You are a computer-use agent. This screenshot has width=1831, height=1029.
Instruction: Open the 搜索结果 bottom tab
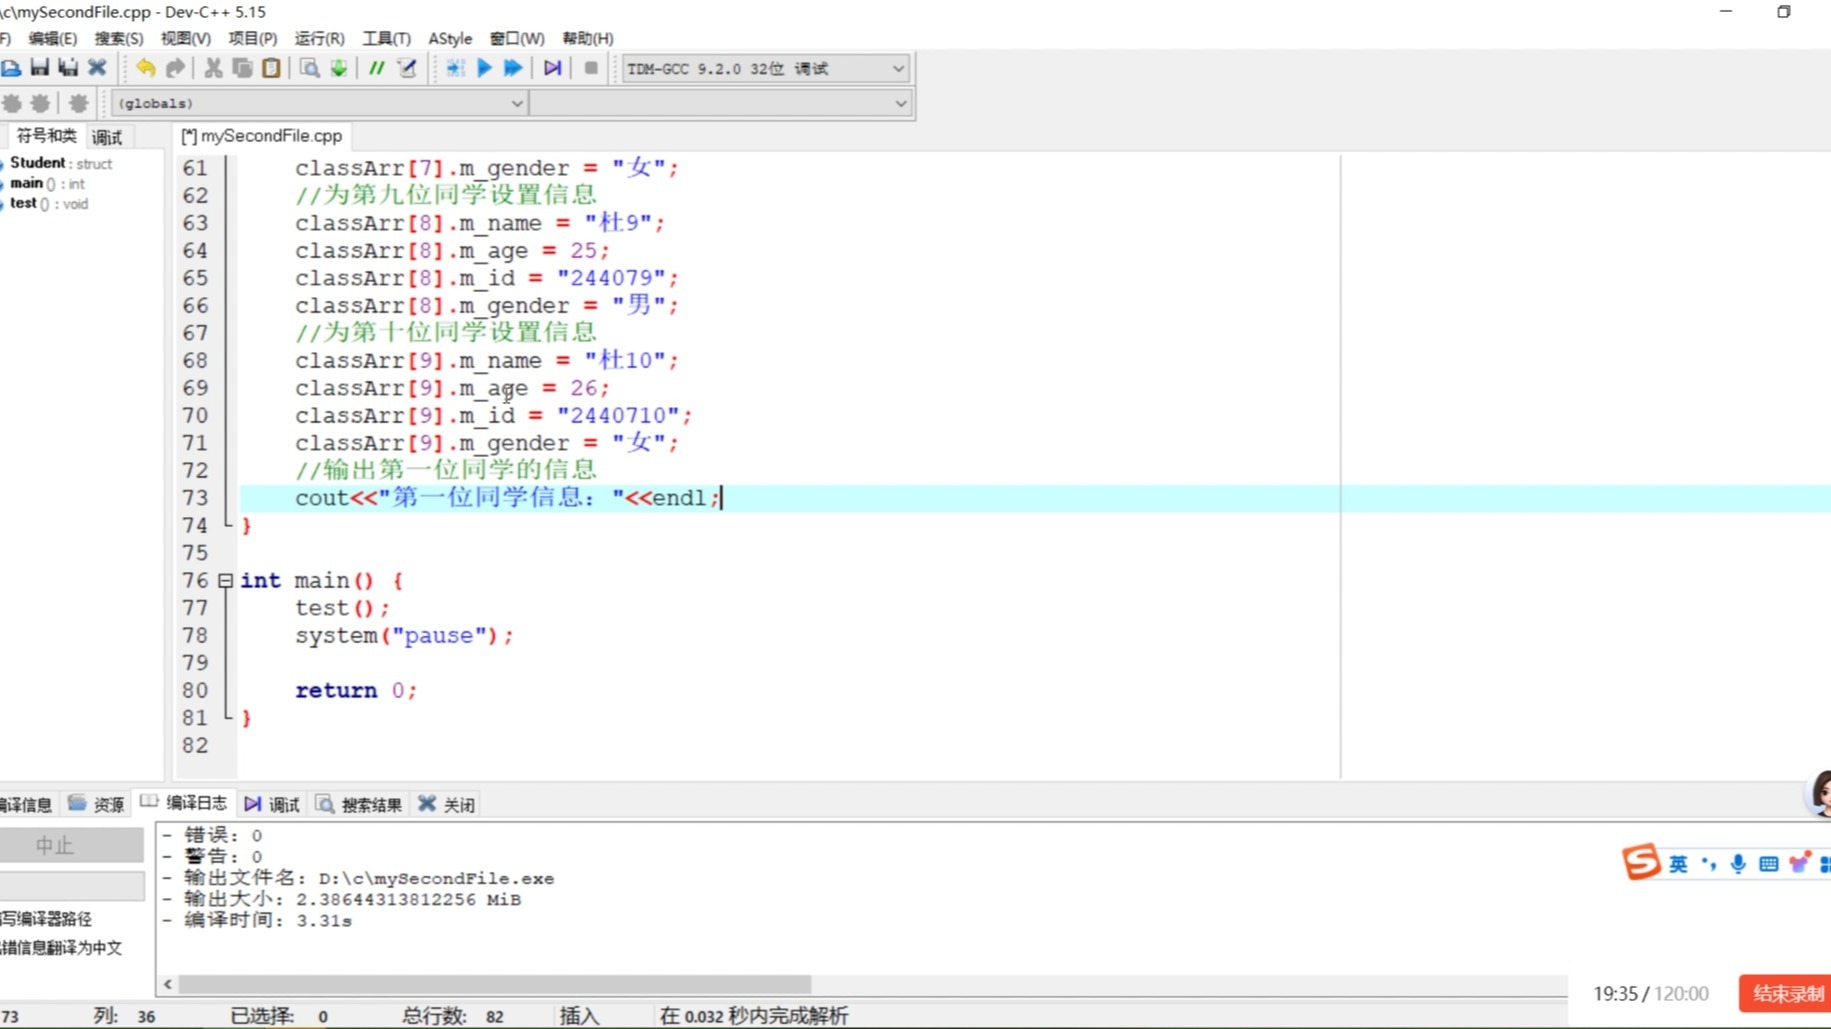pyautogui.click(x=359, y=804)
